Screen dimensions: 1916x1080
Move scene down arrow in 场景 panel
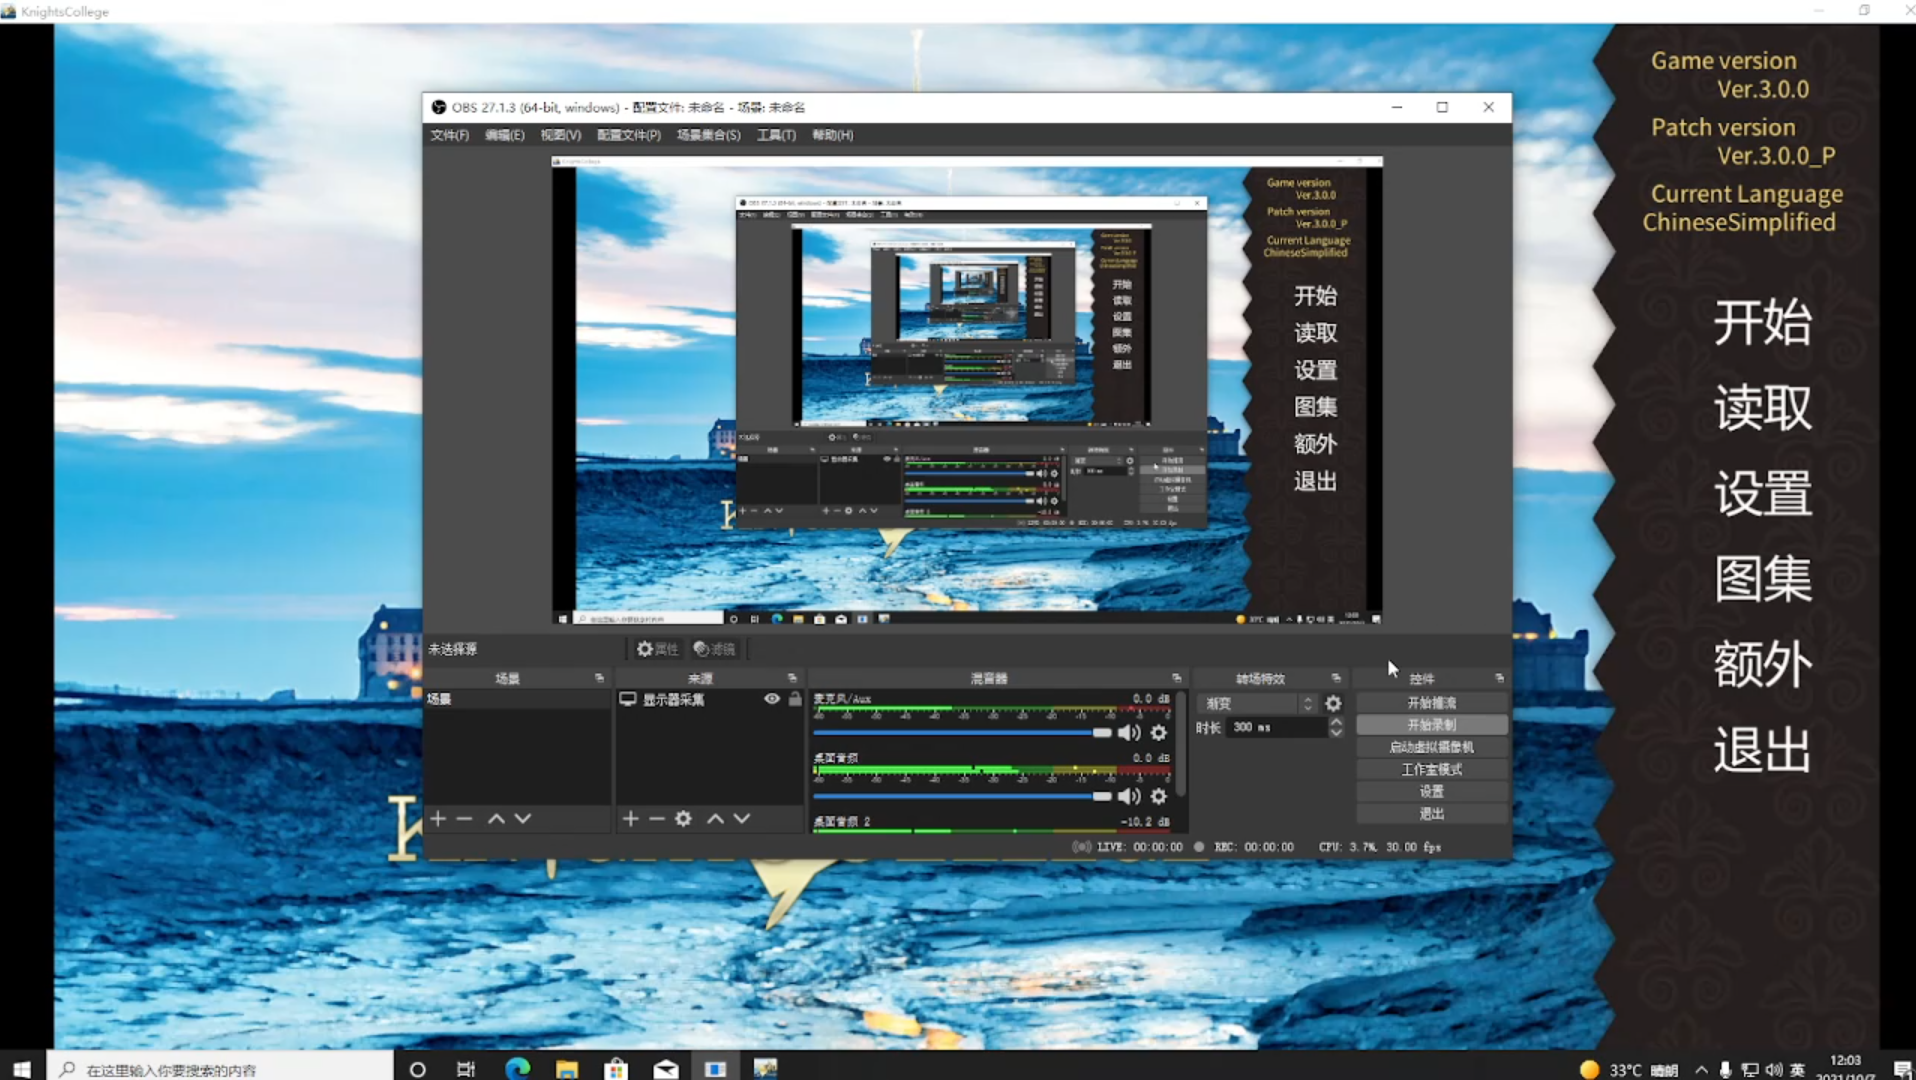pos(522,818)
